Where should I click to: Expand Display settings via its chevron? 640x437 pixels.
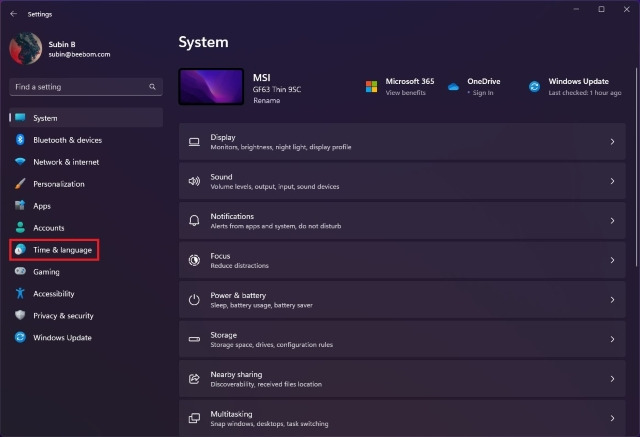point(612,142)
